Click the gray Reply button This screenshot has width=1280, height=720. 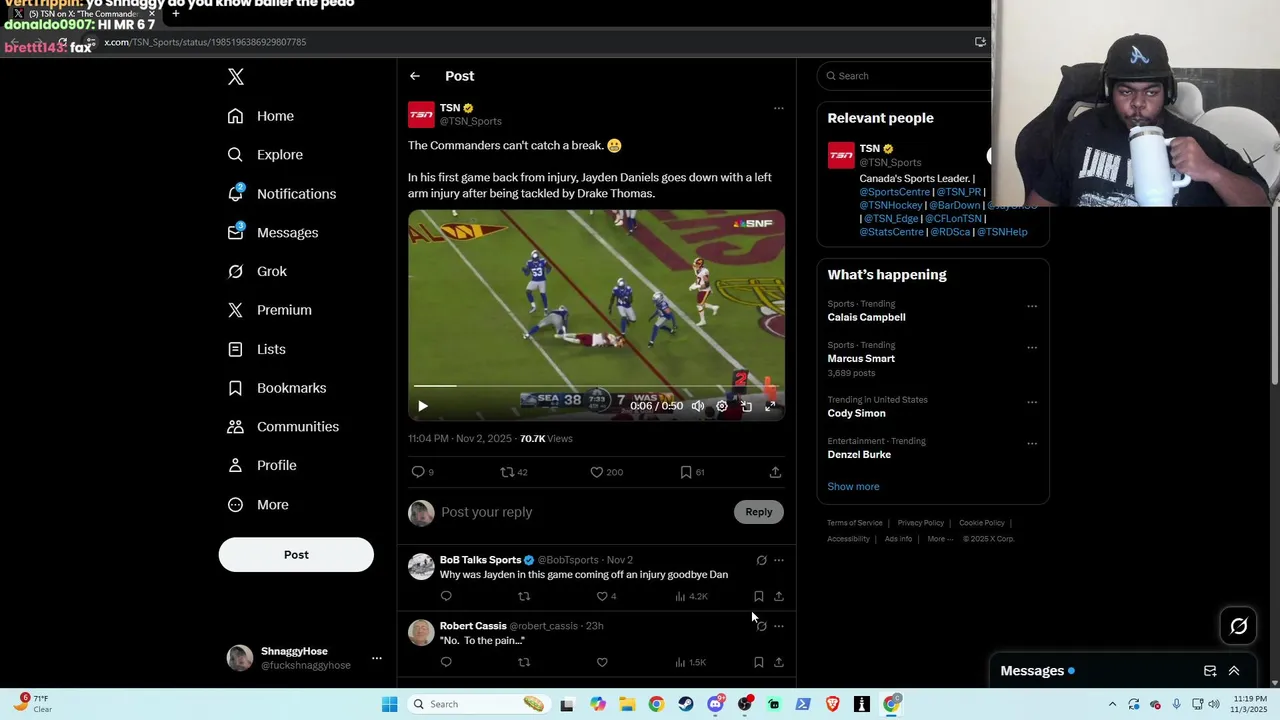[x=759, y=512]
